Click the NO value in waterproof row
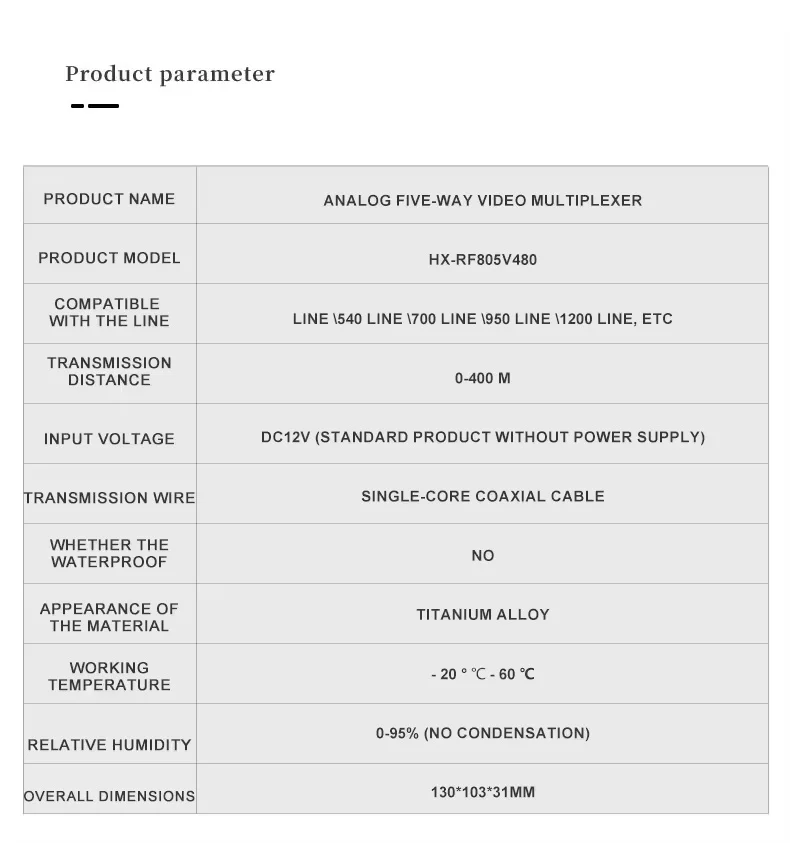The image size is (790, 843). click(482, 556)
